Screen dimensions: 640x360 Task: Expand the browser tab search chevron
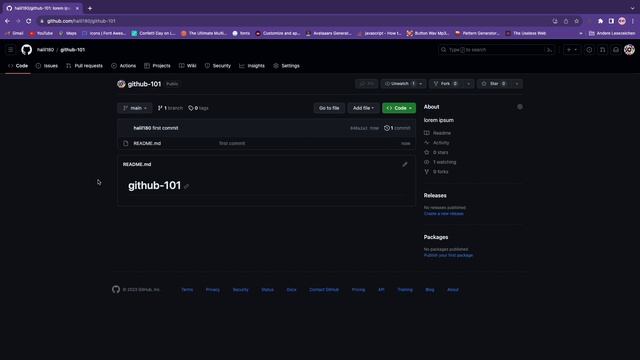coord(632,8)
